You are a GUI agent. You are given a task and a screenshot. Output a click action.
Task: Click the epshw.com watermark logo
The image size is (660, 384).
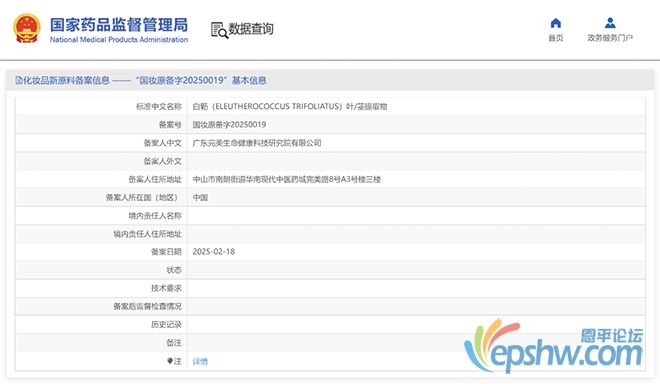(554, 346)
